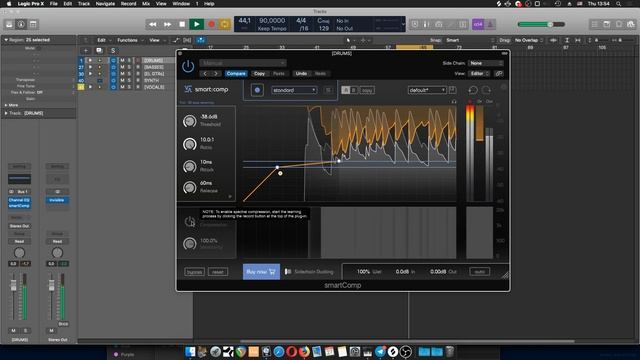Open the plugin Manual preset dropdown

[x=243, y=63]
